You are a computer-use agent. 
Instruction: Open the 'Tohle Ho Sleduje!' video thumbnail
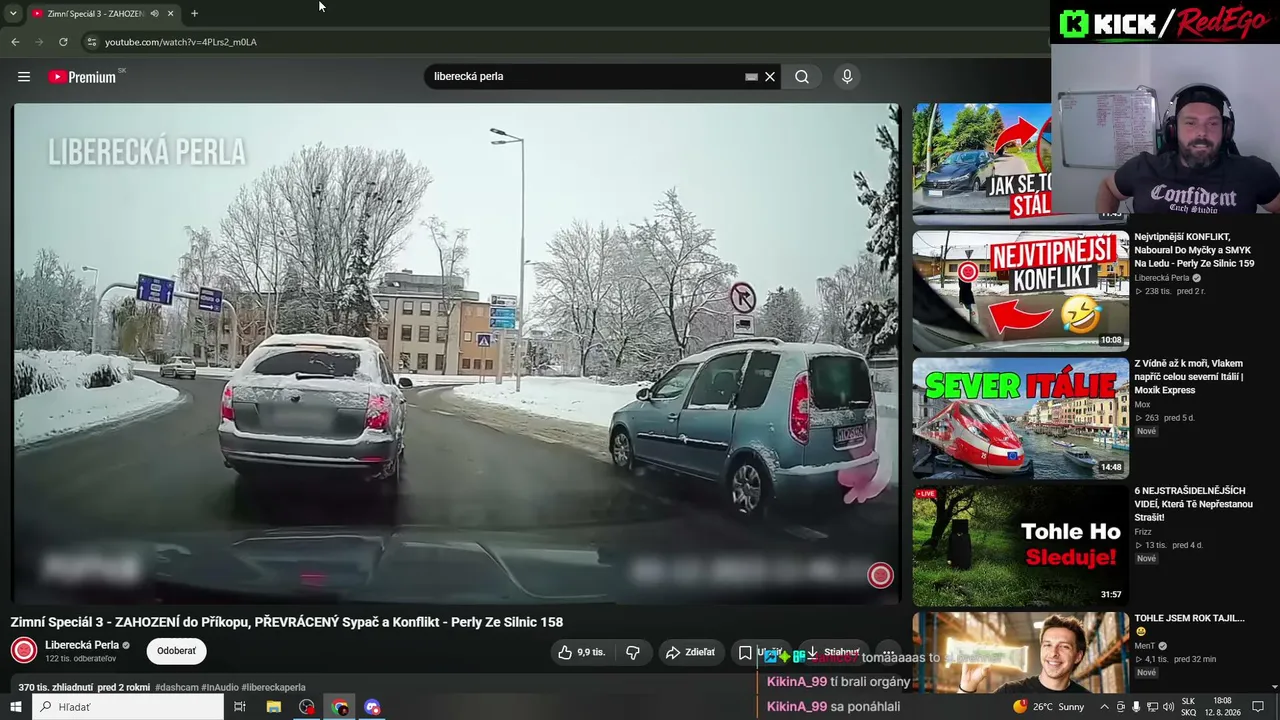point(1020,546)
